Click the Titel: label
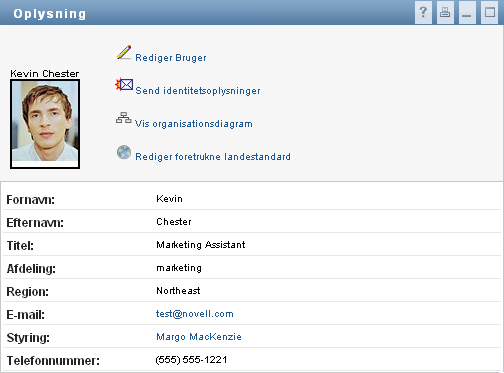The height and width of the screenshot is (373, 504). point(20,246)
